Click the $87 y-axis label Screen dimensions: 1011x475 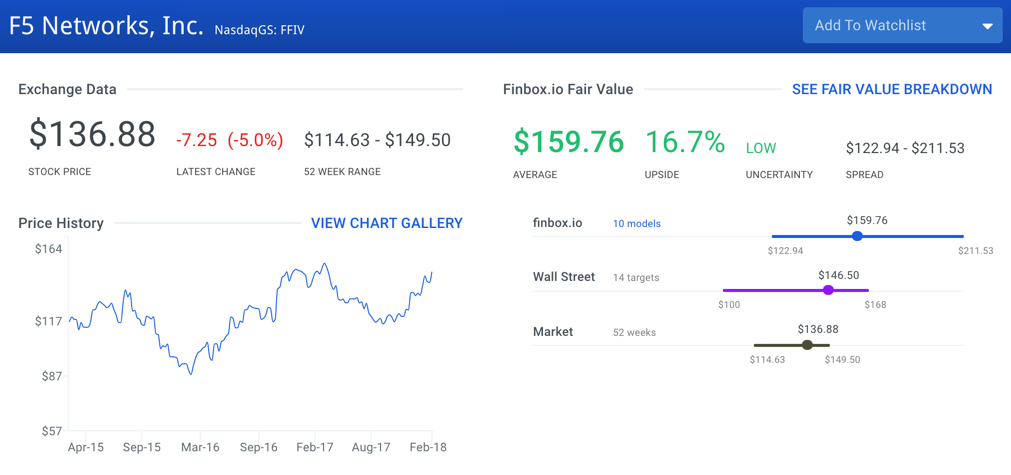[x=50, y=376]
